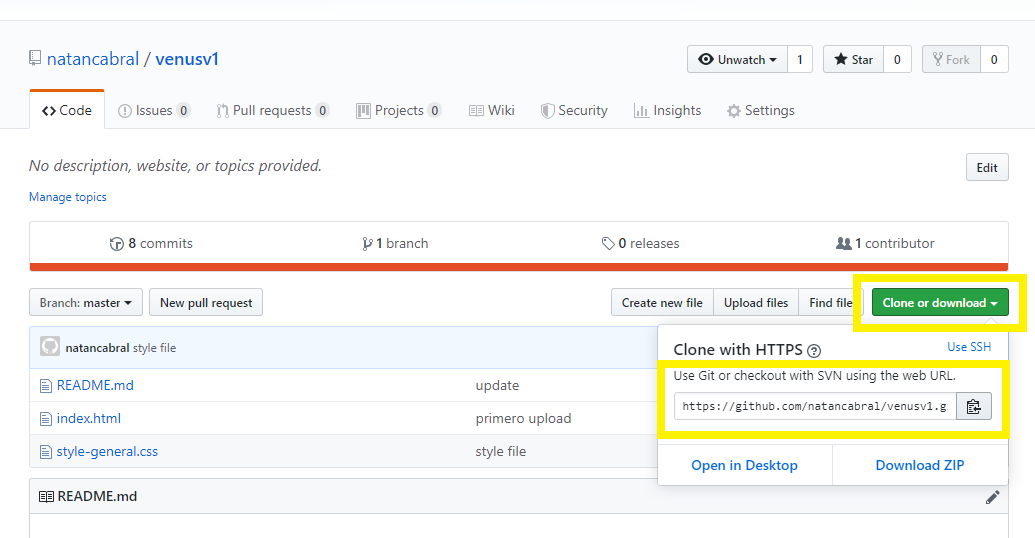
Task: Open the index.html file
Action: click(x=88, y=418)
